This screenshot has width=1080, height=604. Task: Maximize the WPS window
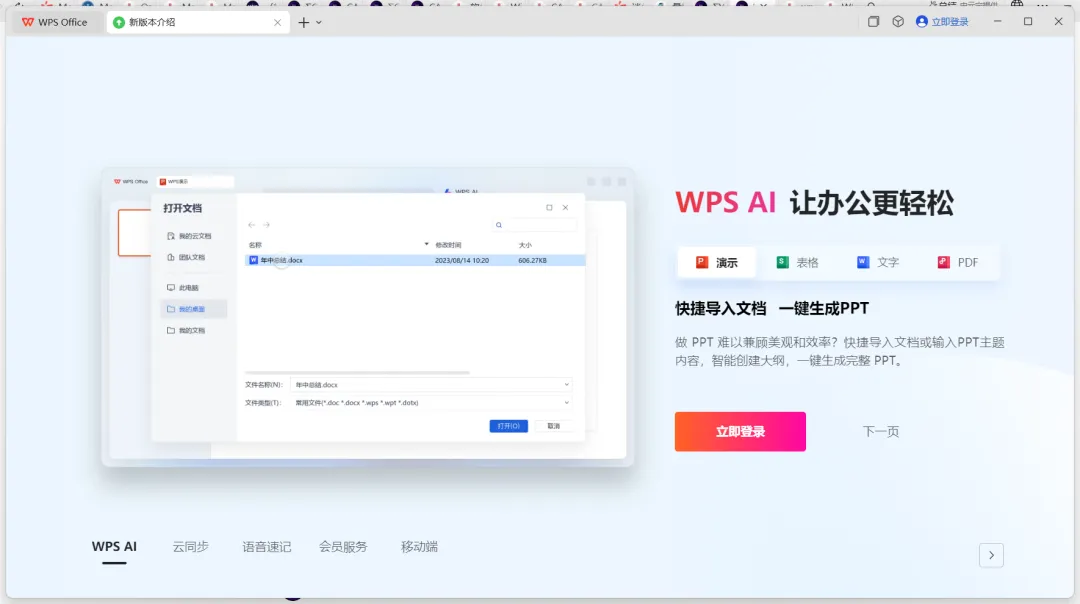pos(1028,22)
